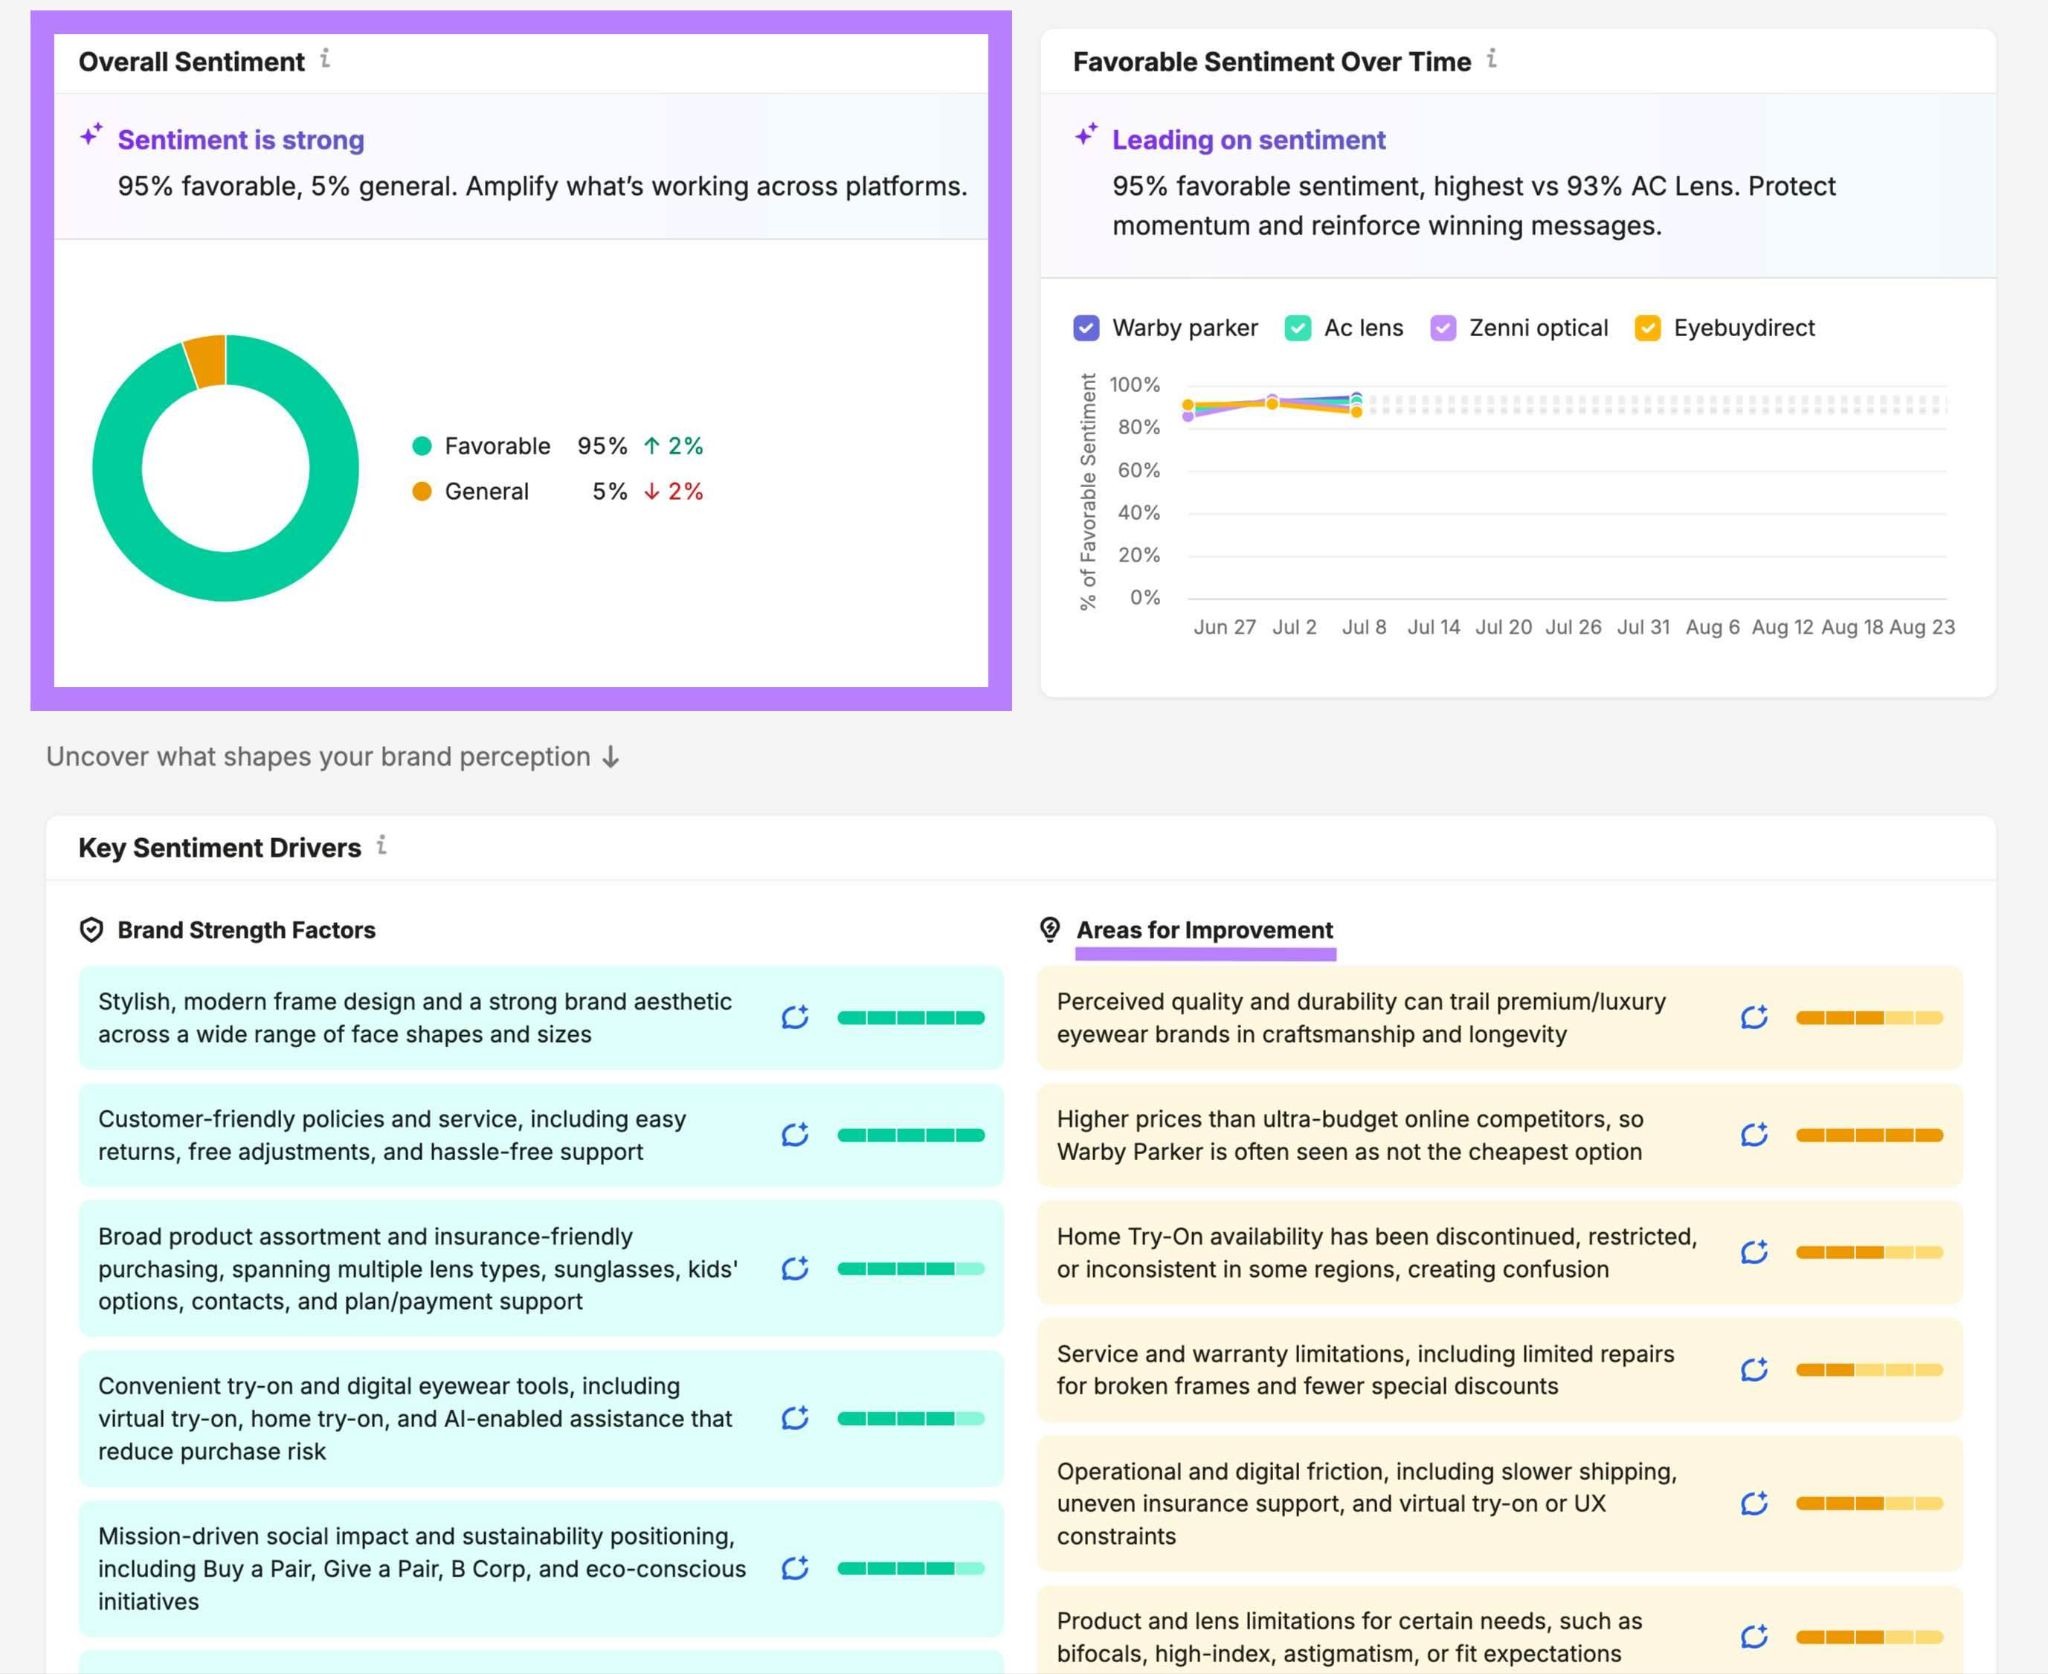Click the Sentiment is strong insight title
Screen dimensions: 2048x1674
tap(241, 140)
